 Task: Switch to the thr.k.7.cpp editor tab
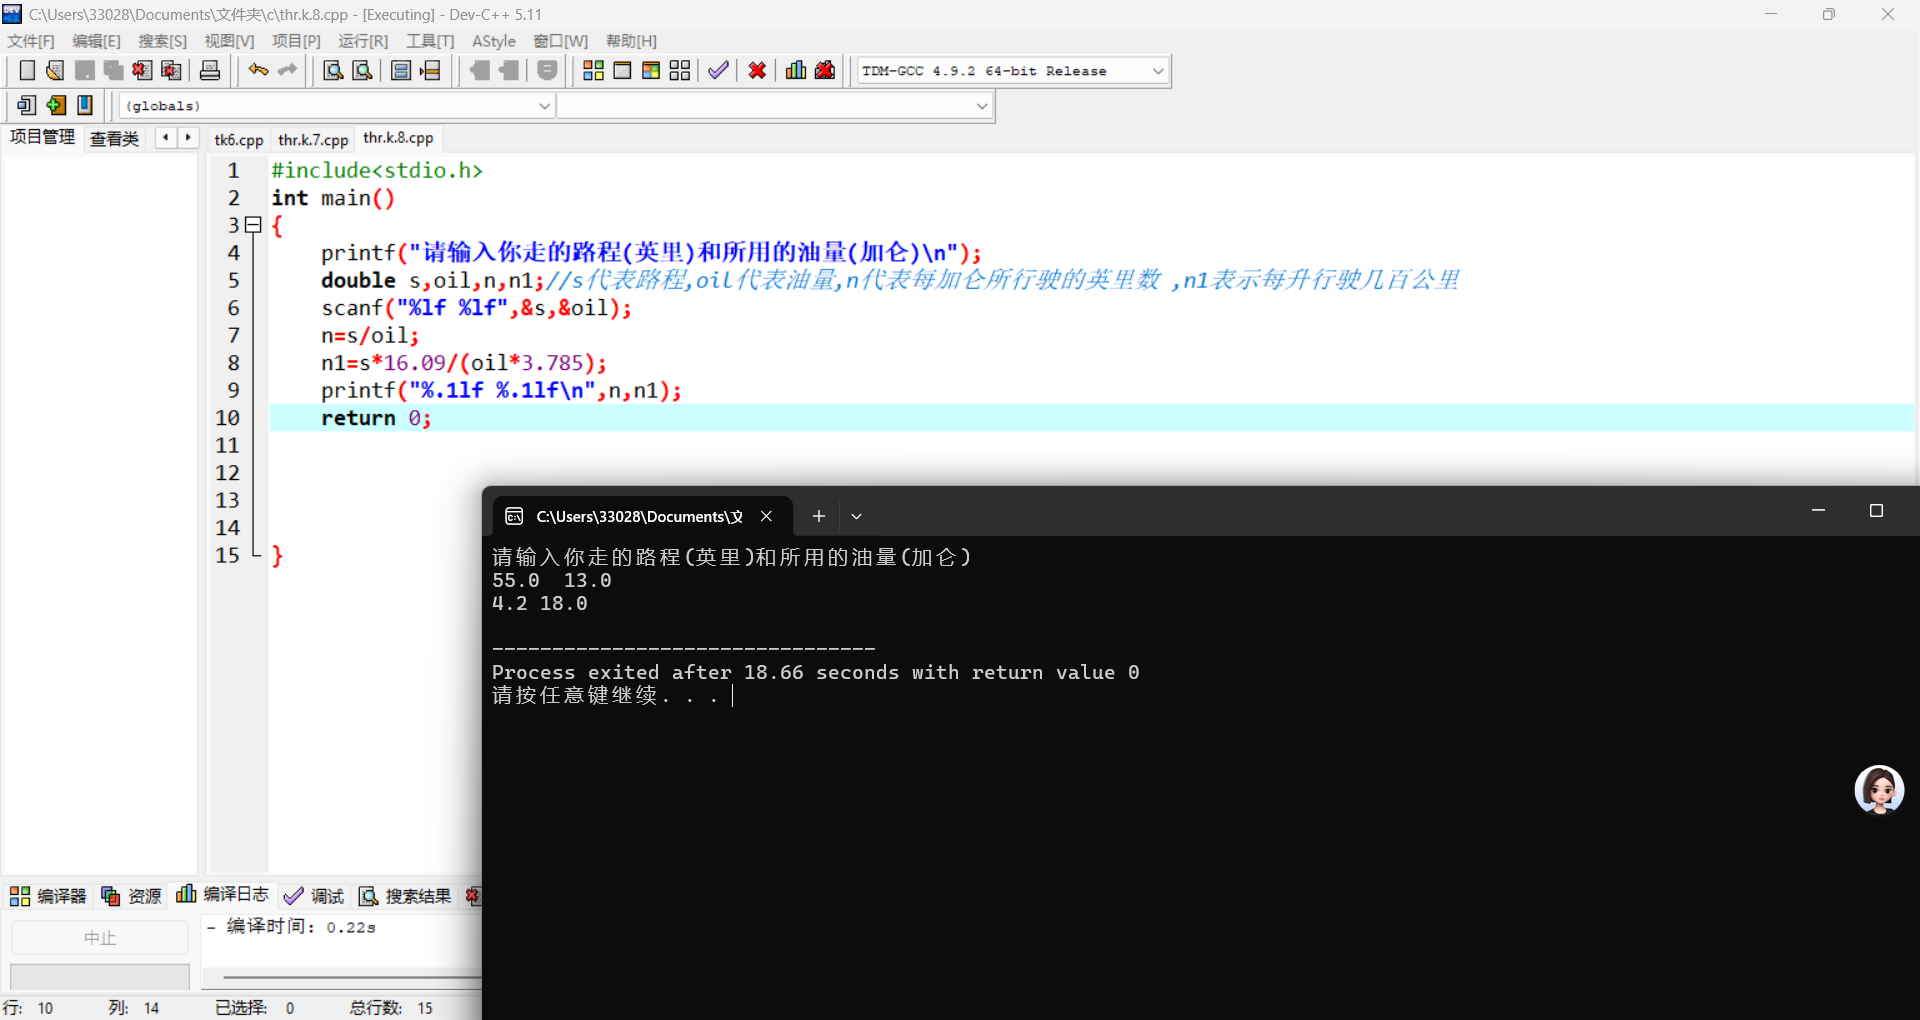(x=313, y=140)
